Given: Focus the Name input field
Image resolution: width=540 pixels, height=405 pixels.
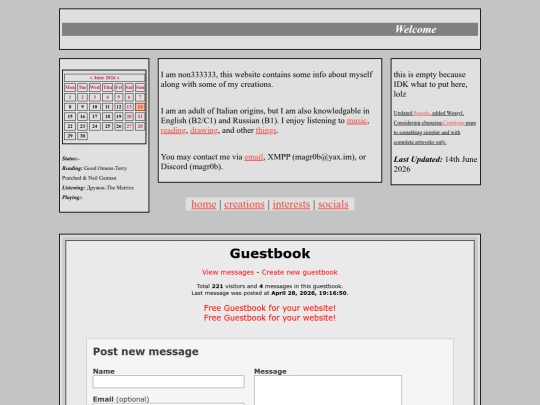Looking at the screenshot, I should click(168, 382).
